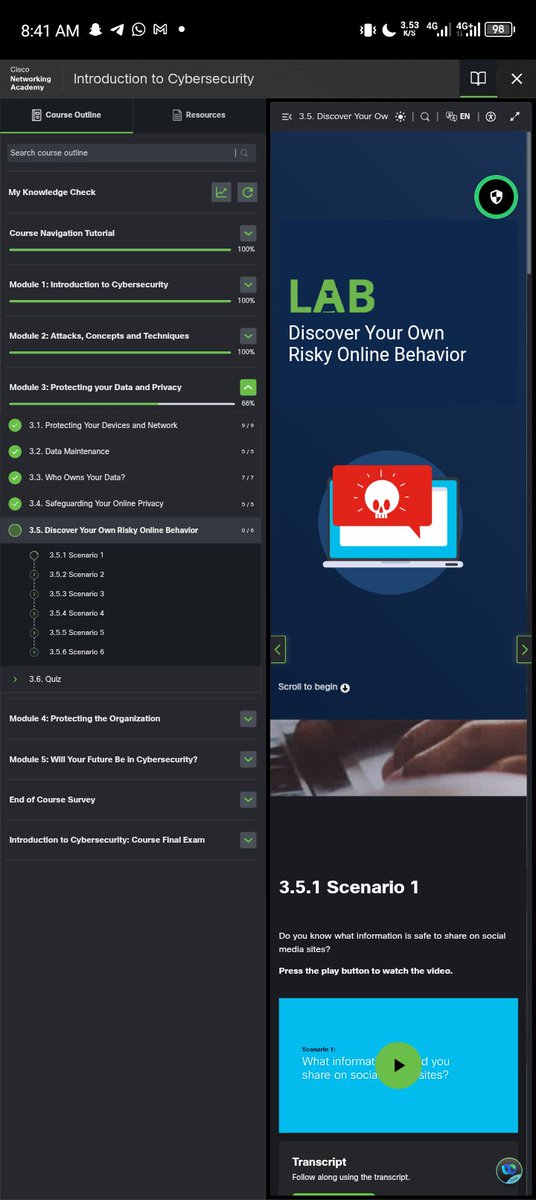Click the green shield security badge
The image size is (536, 1200).
(496, 197)
